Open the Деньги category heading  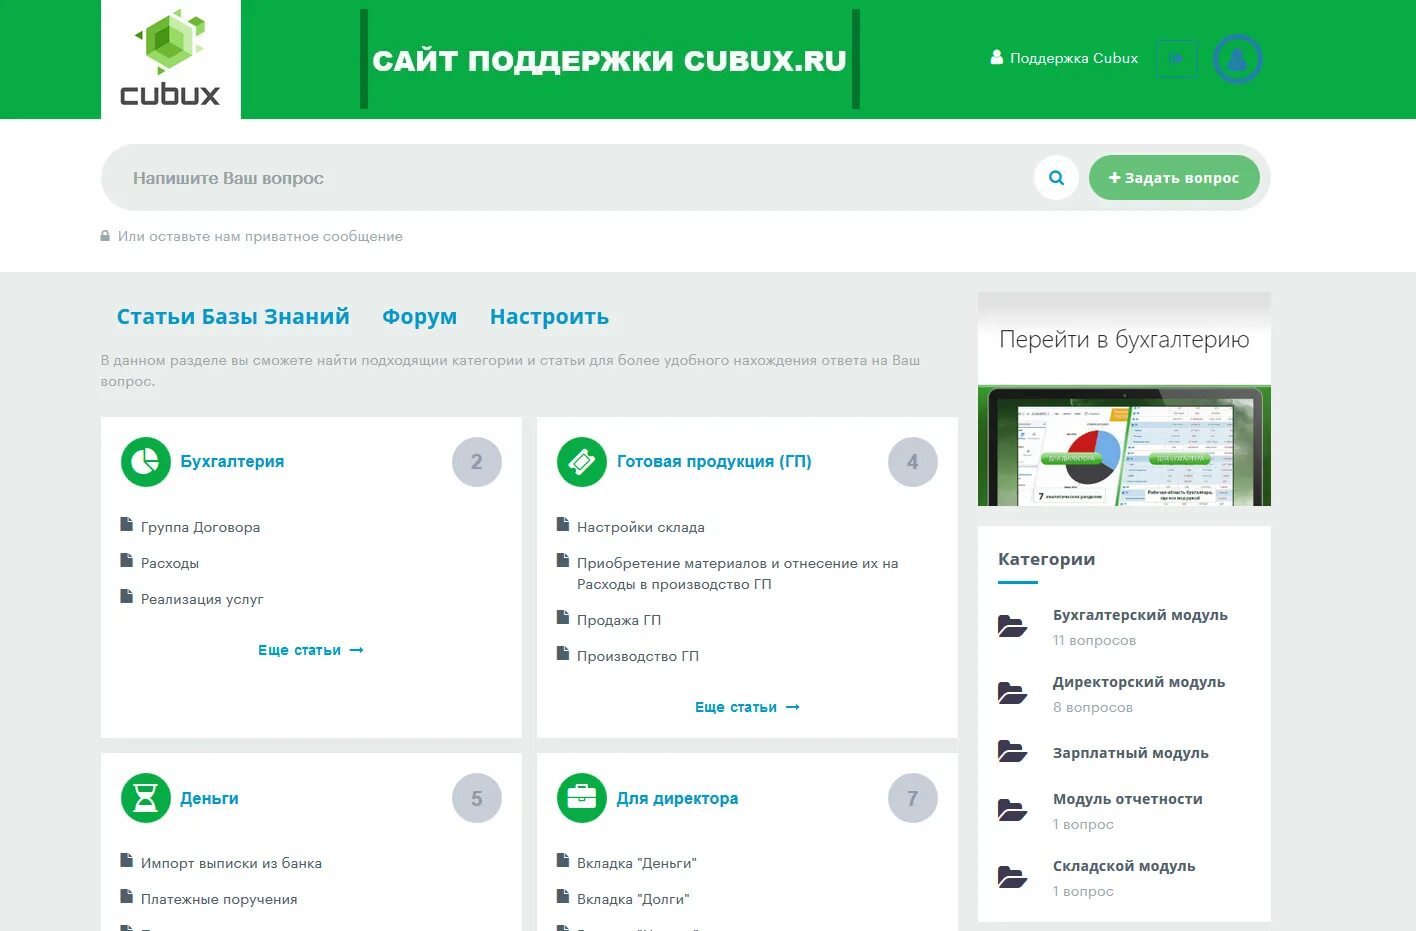point(209,798)
